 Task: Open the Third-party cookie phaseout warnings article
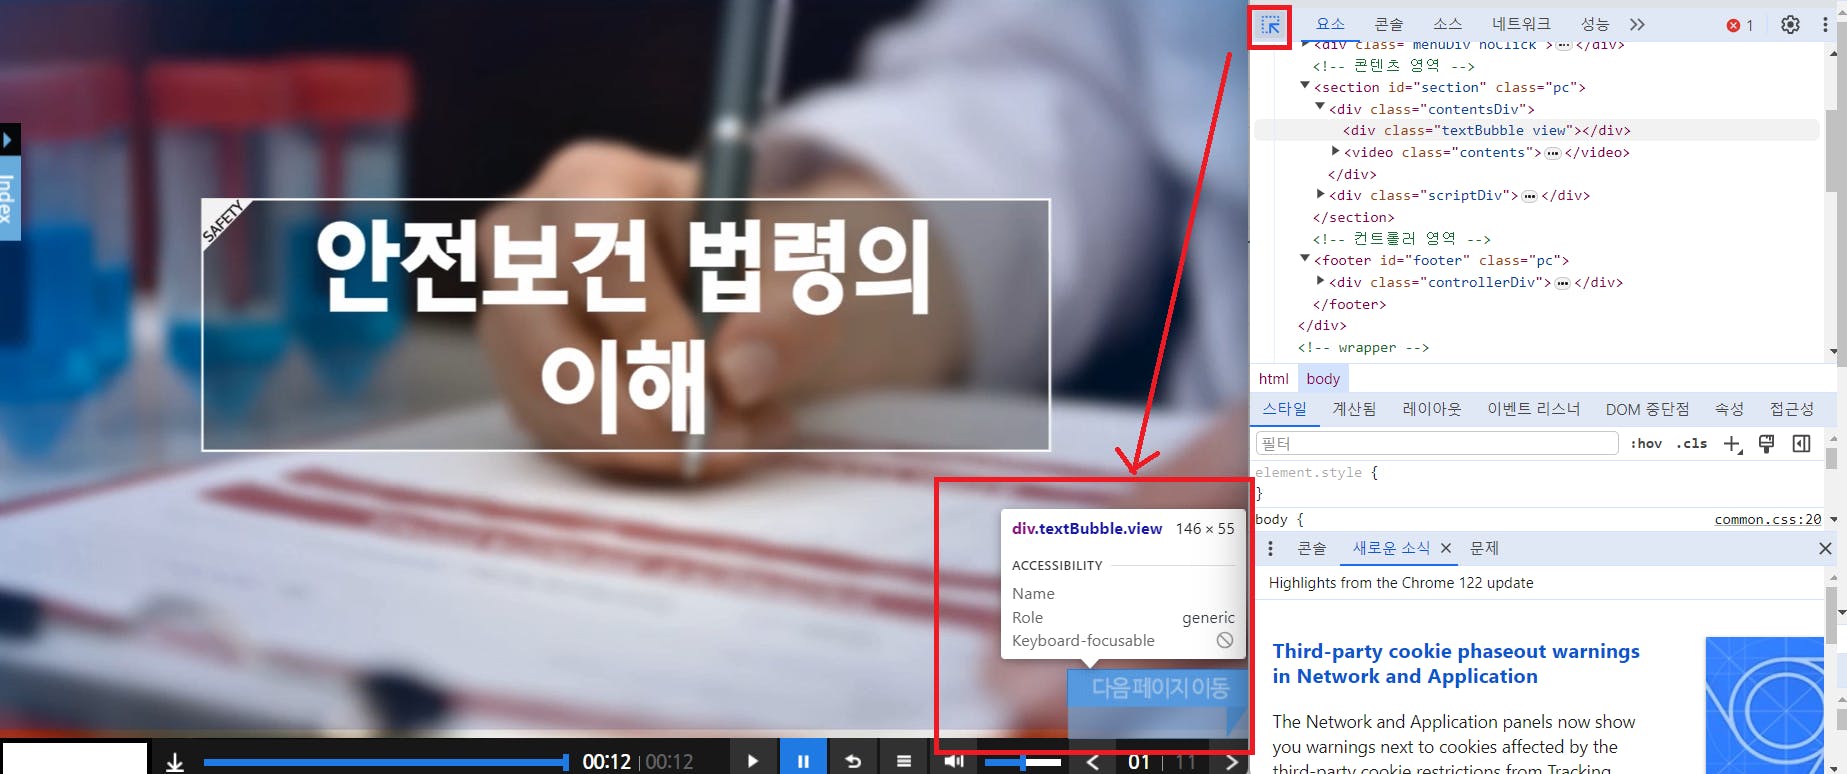tap(1455, 664)
